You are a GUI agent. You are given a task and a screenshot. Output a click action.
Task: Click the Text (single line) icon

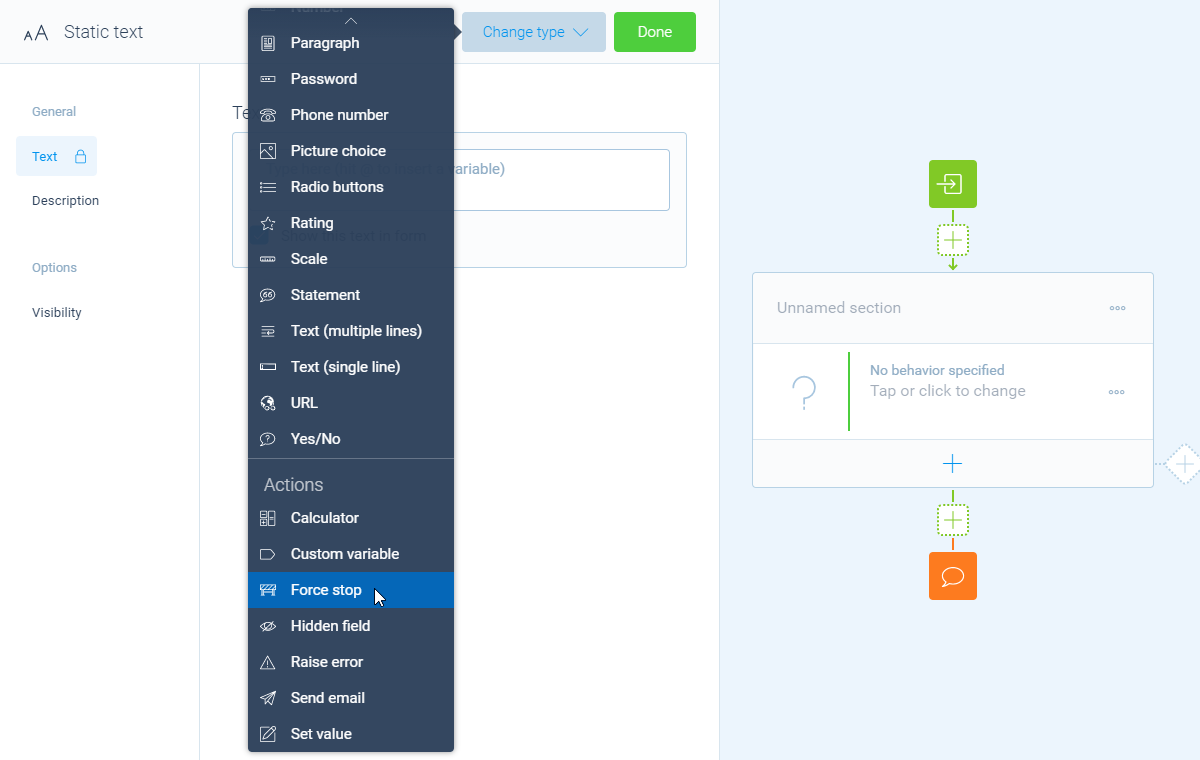pyautogui.click(x=267, y=367)
